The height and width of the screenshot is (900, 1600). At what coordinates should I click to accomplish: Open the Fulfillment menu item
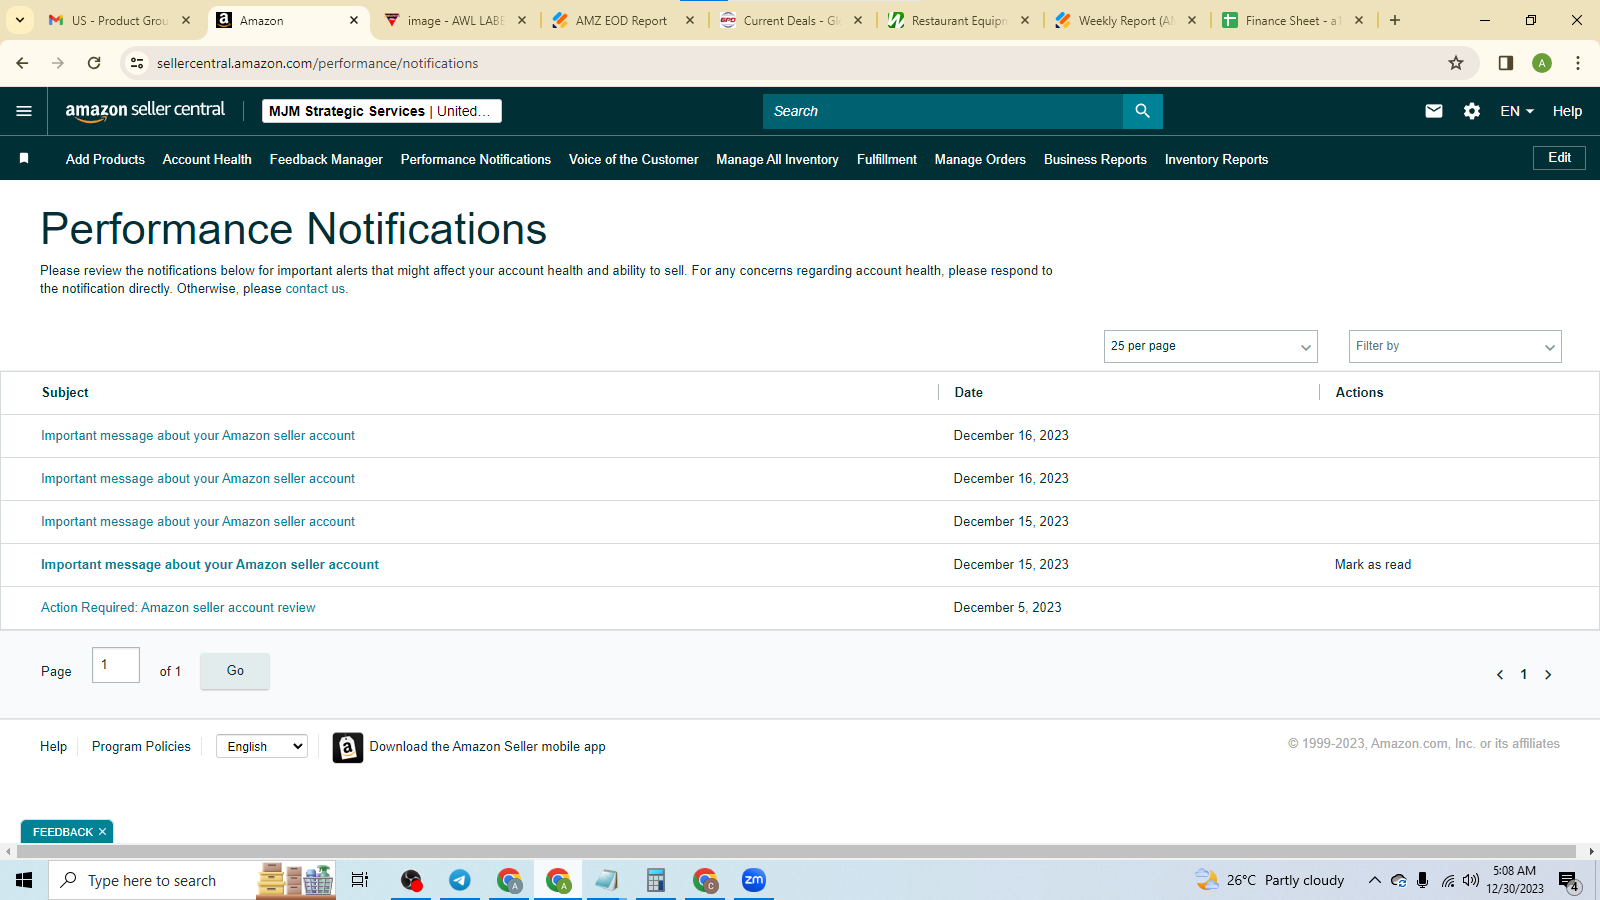(887, 159)
